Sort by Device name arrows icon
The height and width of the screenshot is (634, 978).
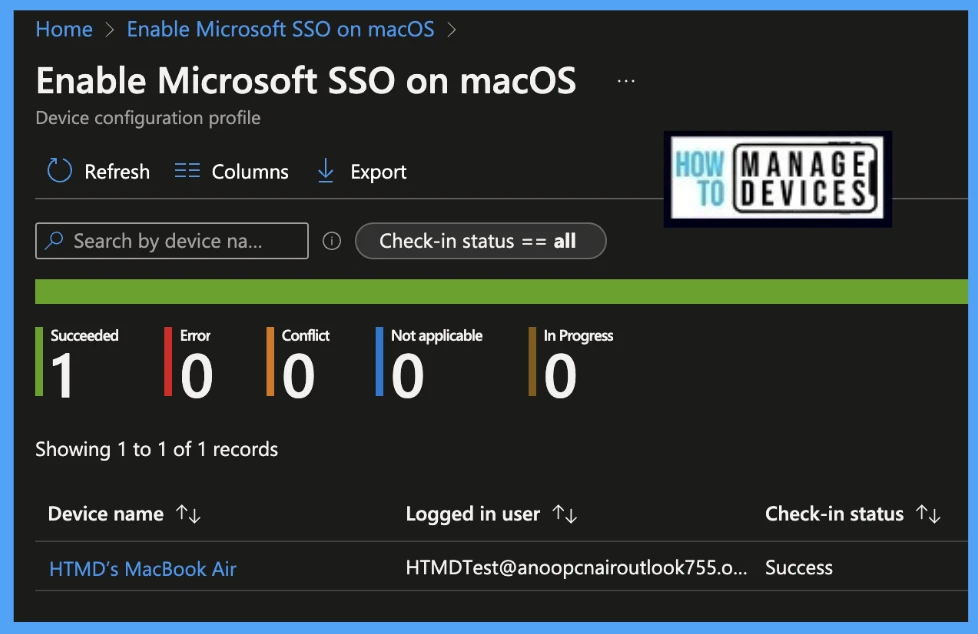(188, 514)
